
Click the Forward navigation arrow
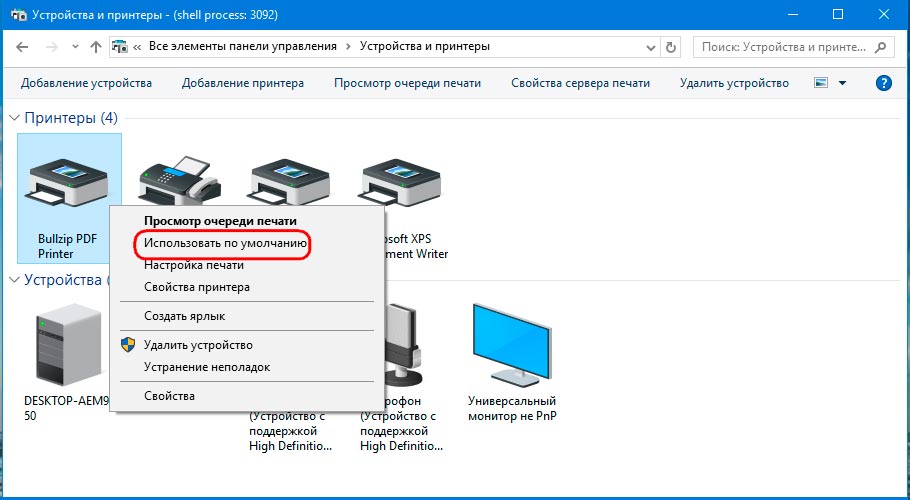click(x=52, y=47)
